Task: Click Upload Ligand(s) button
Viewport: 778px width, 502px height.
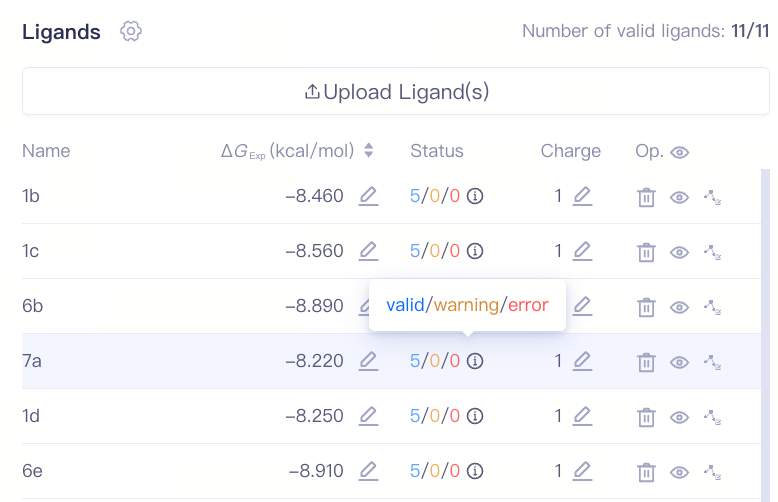Action: (x=397, y=92)
